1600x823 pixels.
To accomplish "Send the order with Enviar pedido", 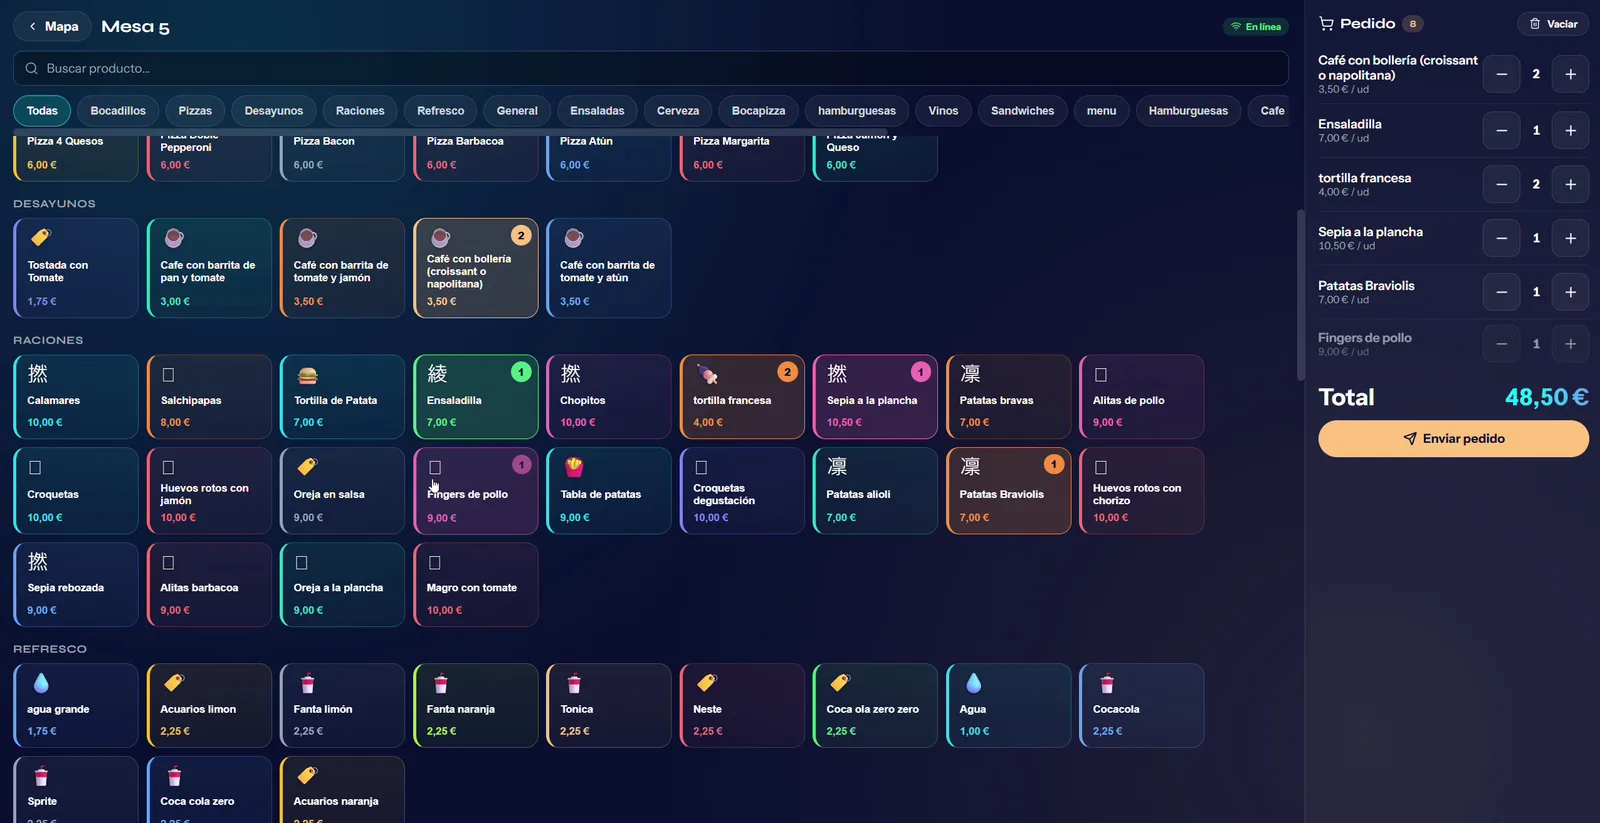I will [x=1453, y=439].
